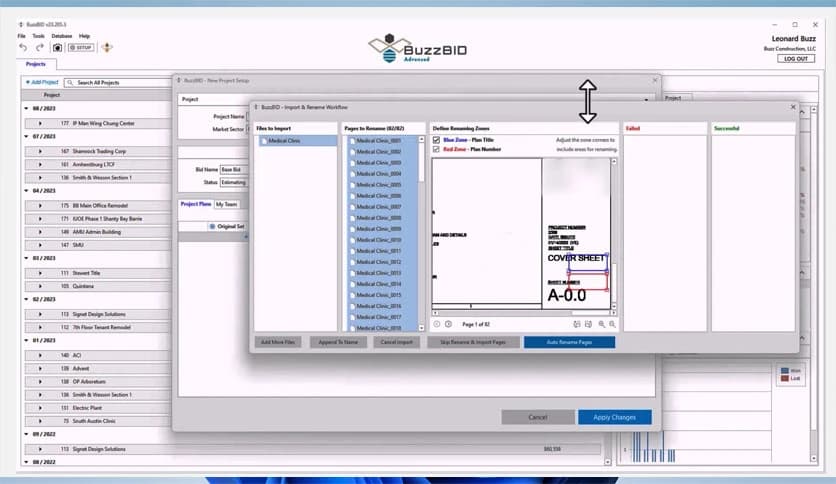Collapse the 03/2023 project group
This screenshot has height=484, width=836.
(x=27, y=258)
